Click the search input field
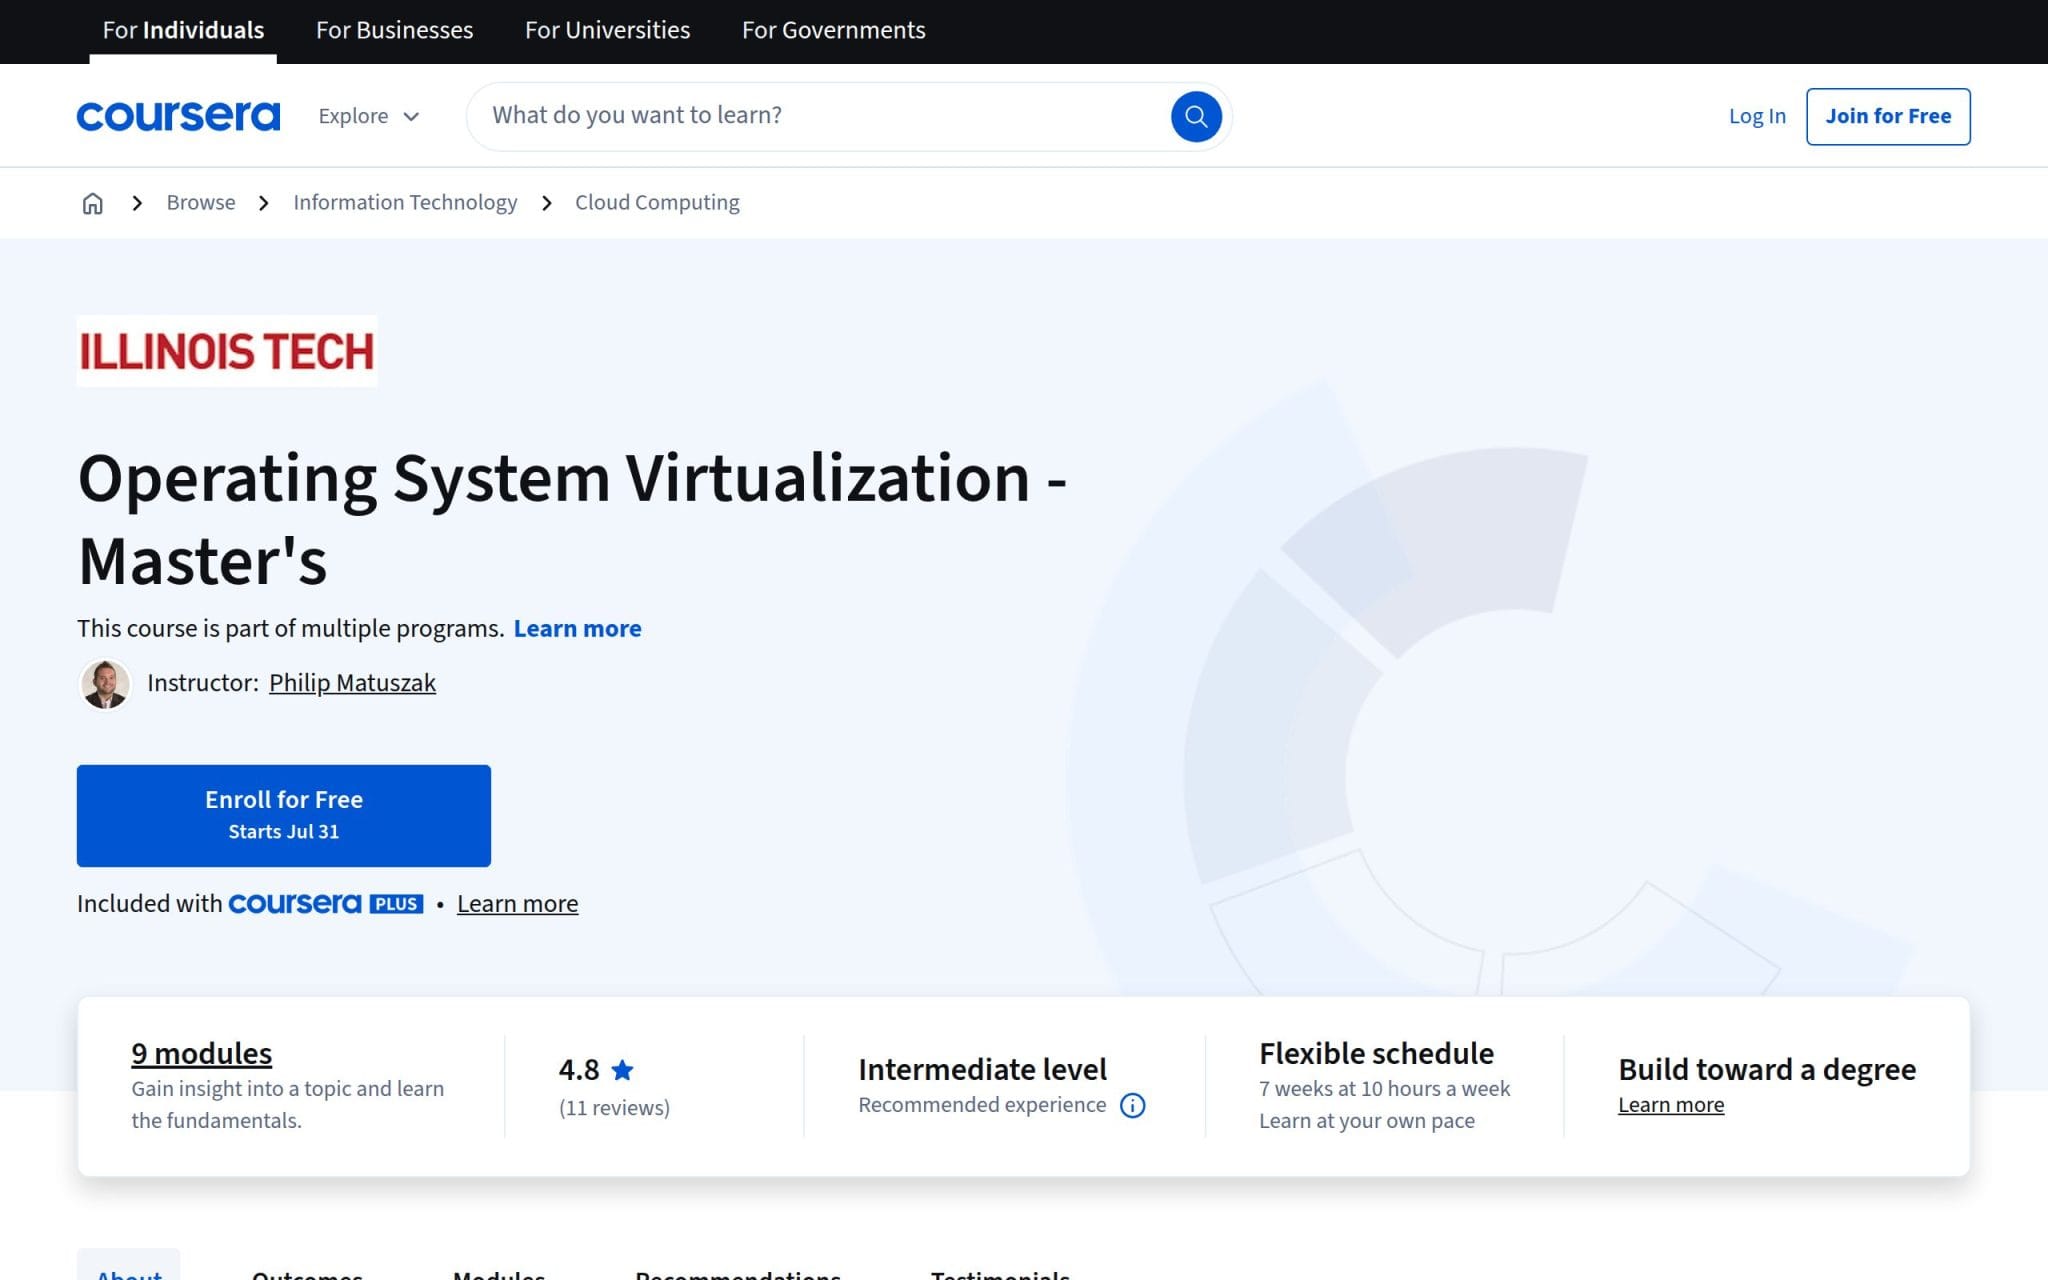The image size is (2048, 1280). point(820,116)
